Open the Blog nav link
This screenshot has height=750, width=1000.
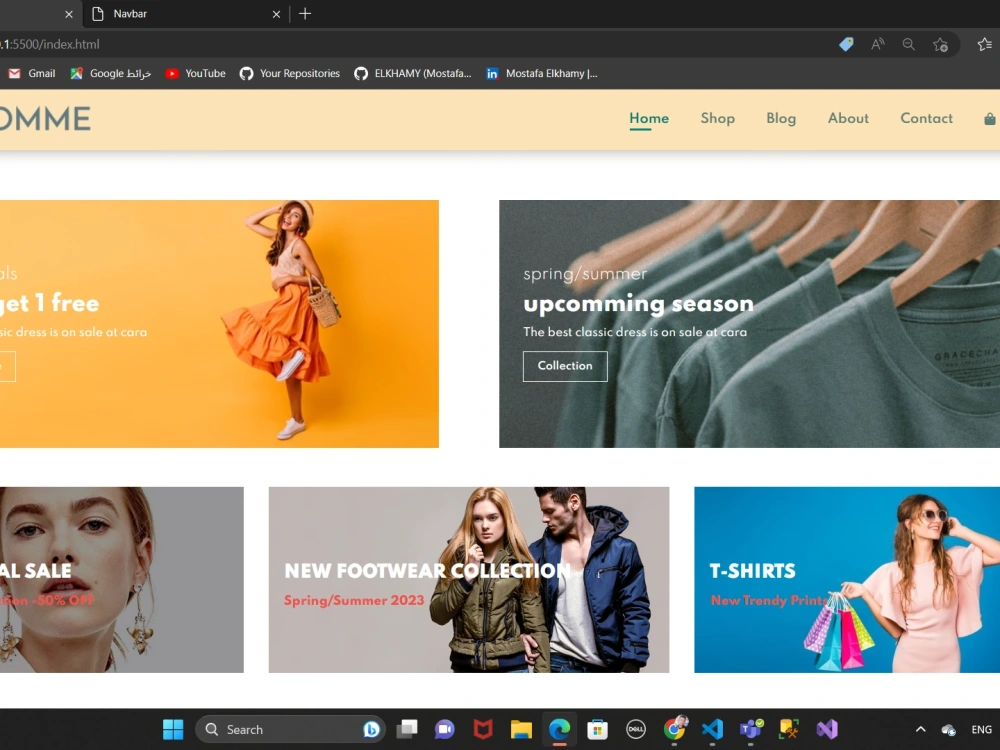pyautogui.click(x=781, y=119)
